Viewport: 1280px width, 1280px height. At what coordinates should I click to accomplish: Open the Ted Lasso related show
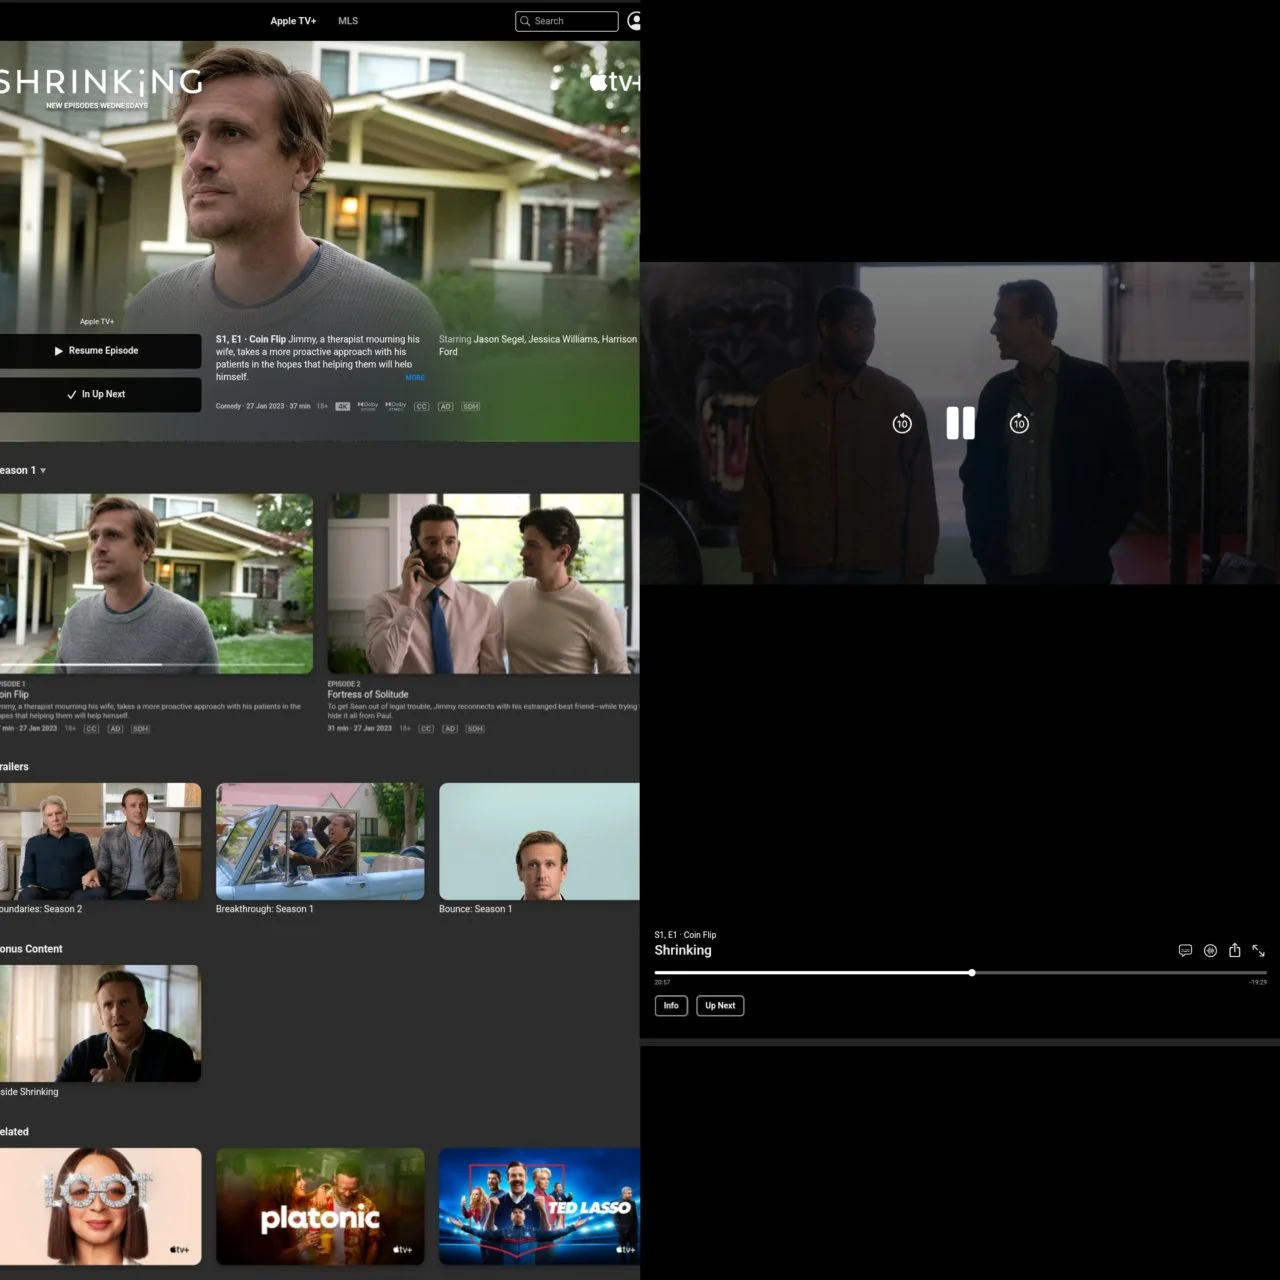[x=539, y=1206]
